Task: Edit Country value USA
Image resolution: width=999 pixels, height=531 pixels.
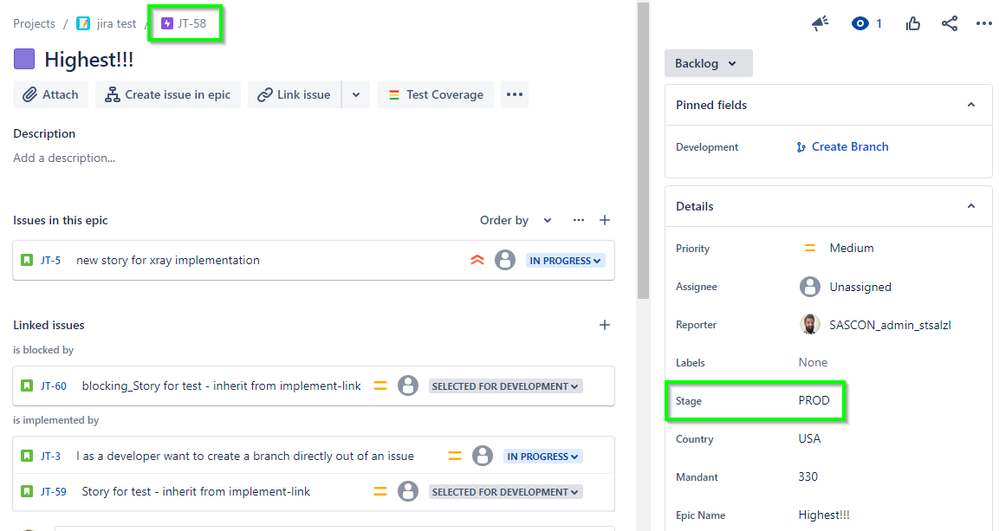Action: pyautogui.click(x=809, y=439)
